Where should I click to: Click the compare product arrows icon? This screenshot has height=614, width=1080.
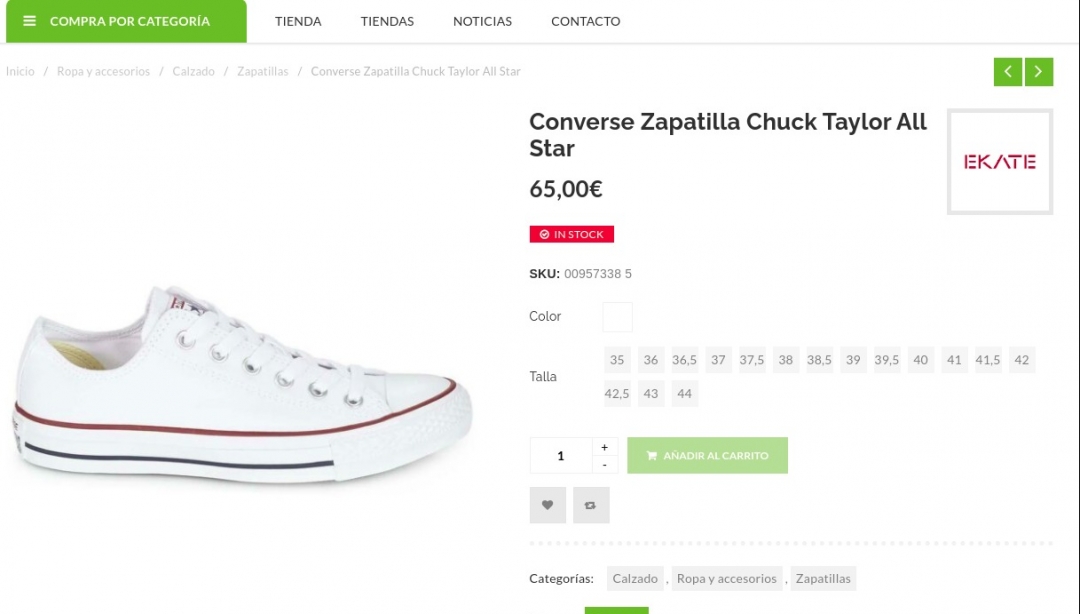pos(591,505)
